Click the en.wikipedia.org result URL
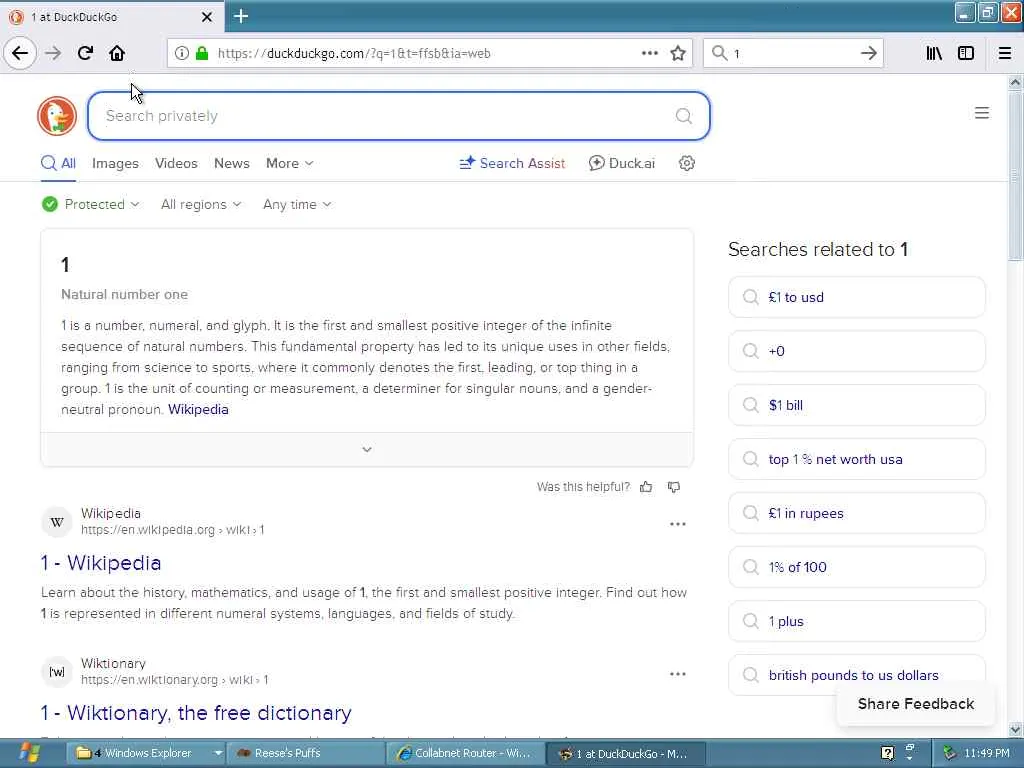This screenshot has width=1024, height=768. (172, 530)
